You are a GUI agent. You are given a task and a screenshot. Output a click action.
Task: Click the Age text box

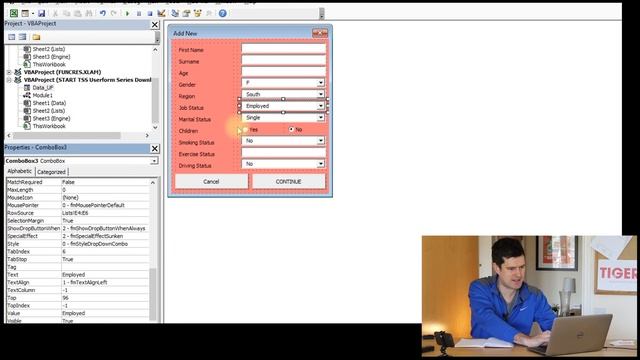284,72
